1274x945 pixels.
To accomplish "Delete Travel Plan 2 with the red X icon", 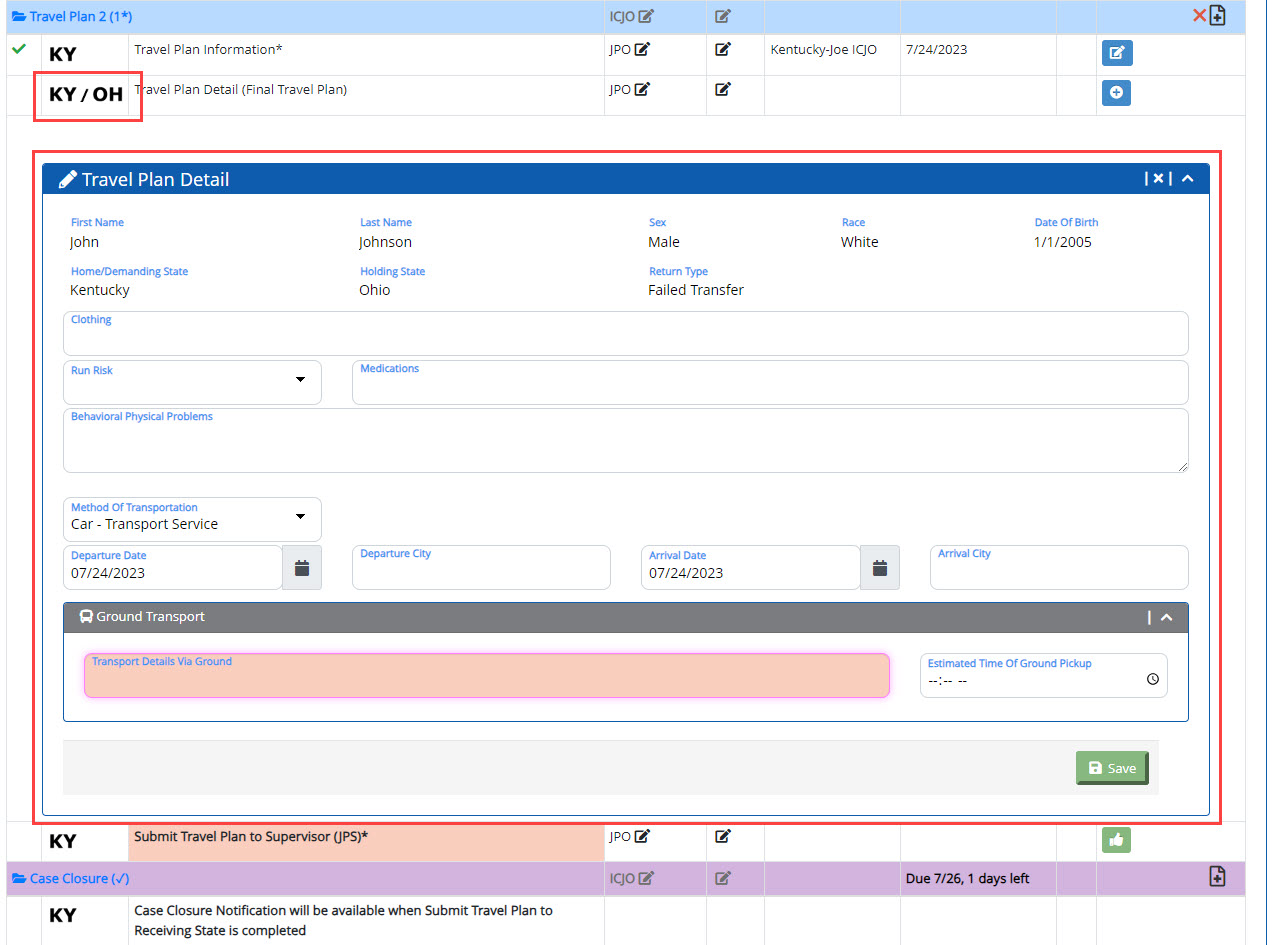I will click(x=1199, y=16).
